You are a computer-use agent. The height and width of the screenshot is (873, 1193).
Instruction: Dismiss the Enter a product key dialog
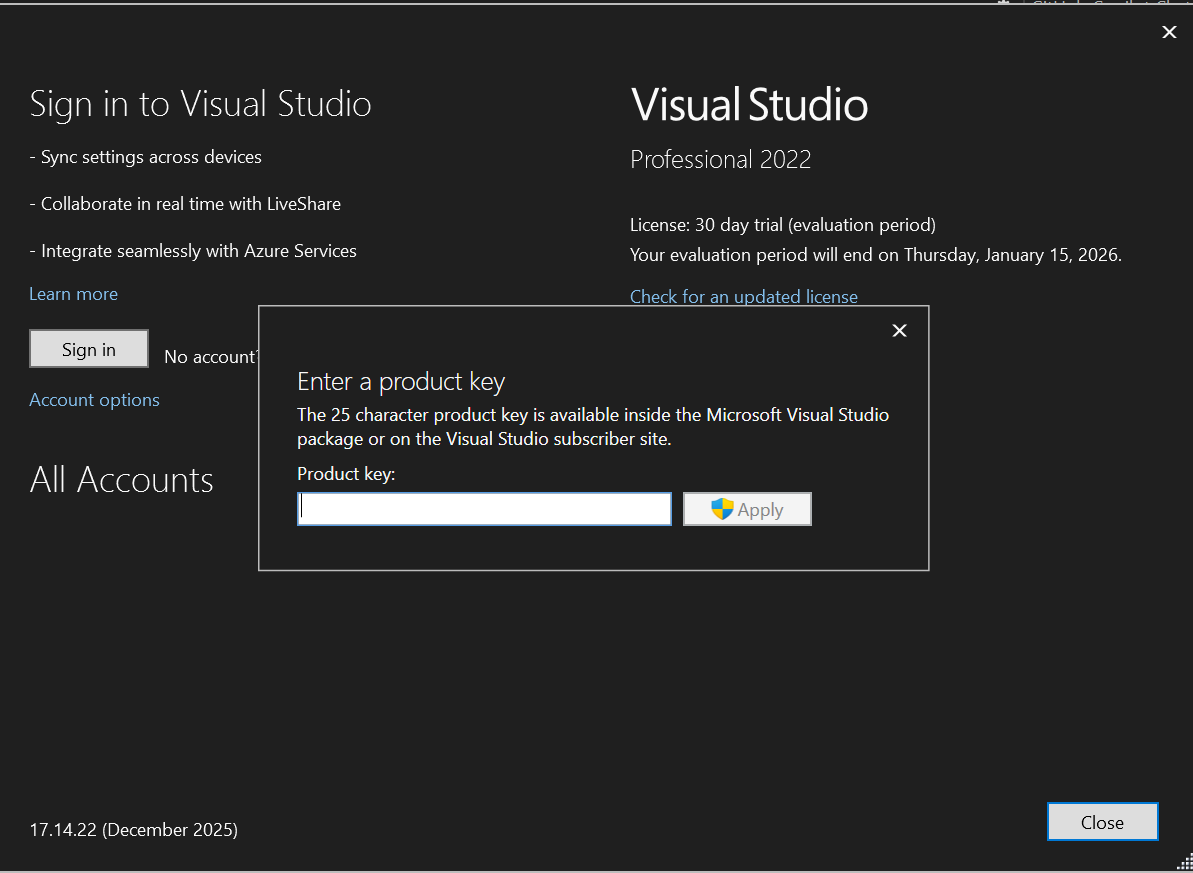point(899,330)
